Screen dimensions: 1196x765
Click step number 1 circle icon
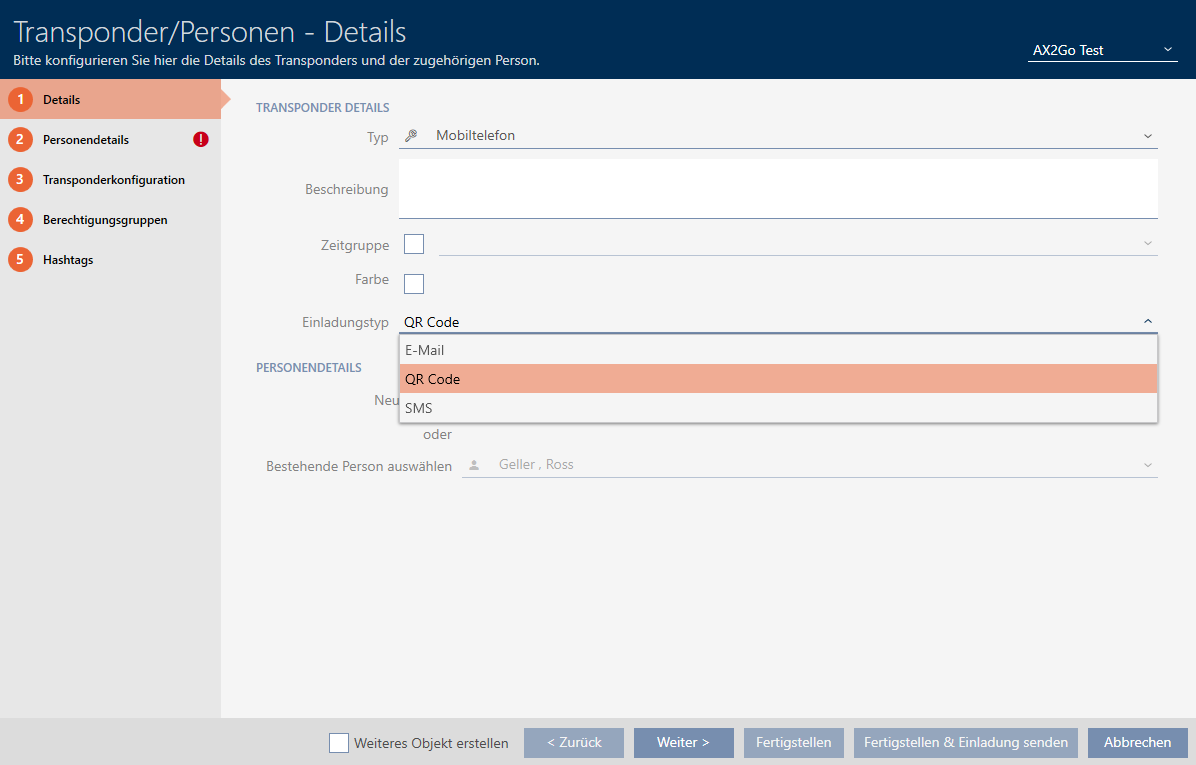point(20,100)
